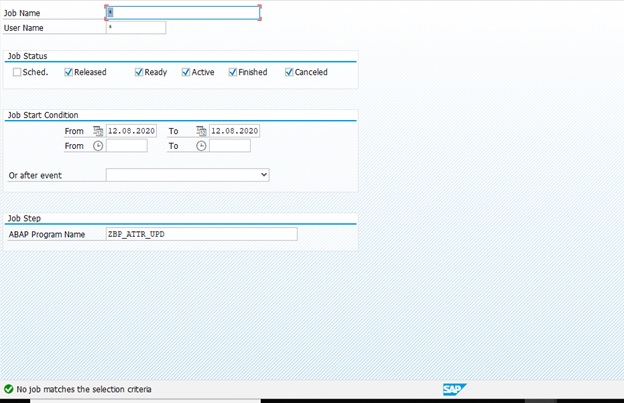This screenshot has height=403, width=624.
Task: Click the Job Step group heading
Action: [x=24, y=218]
